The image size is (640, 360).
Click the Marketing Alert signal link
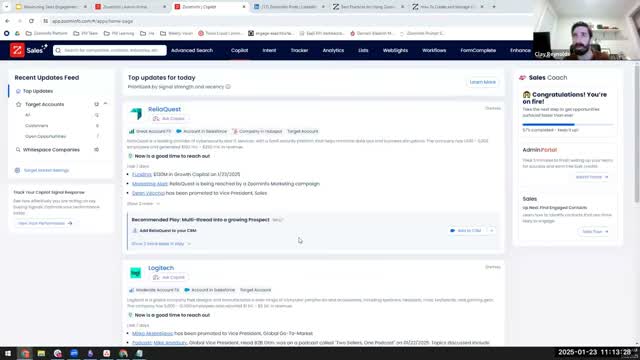150,184
